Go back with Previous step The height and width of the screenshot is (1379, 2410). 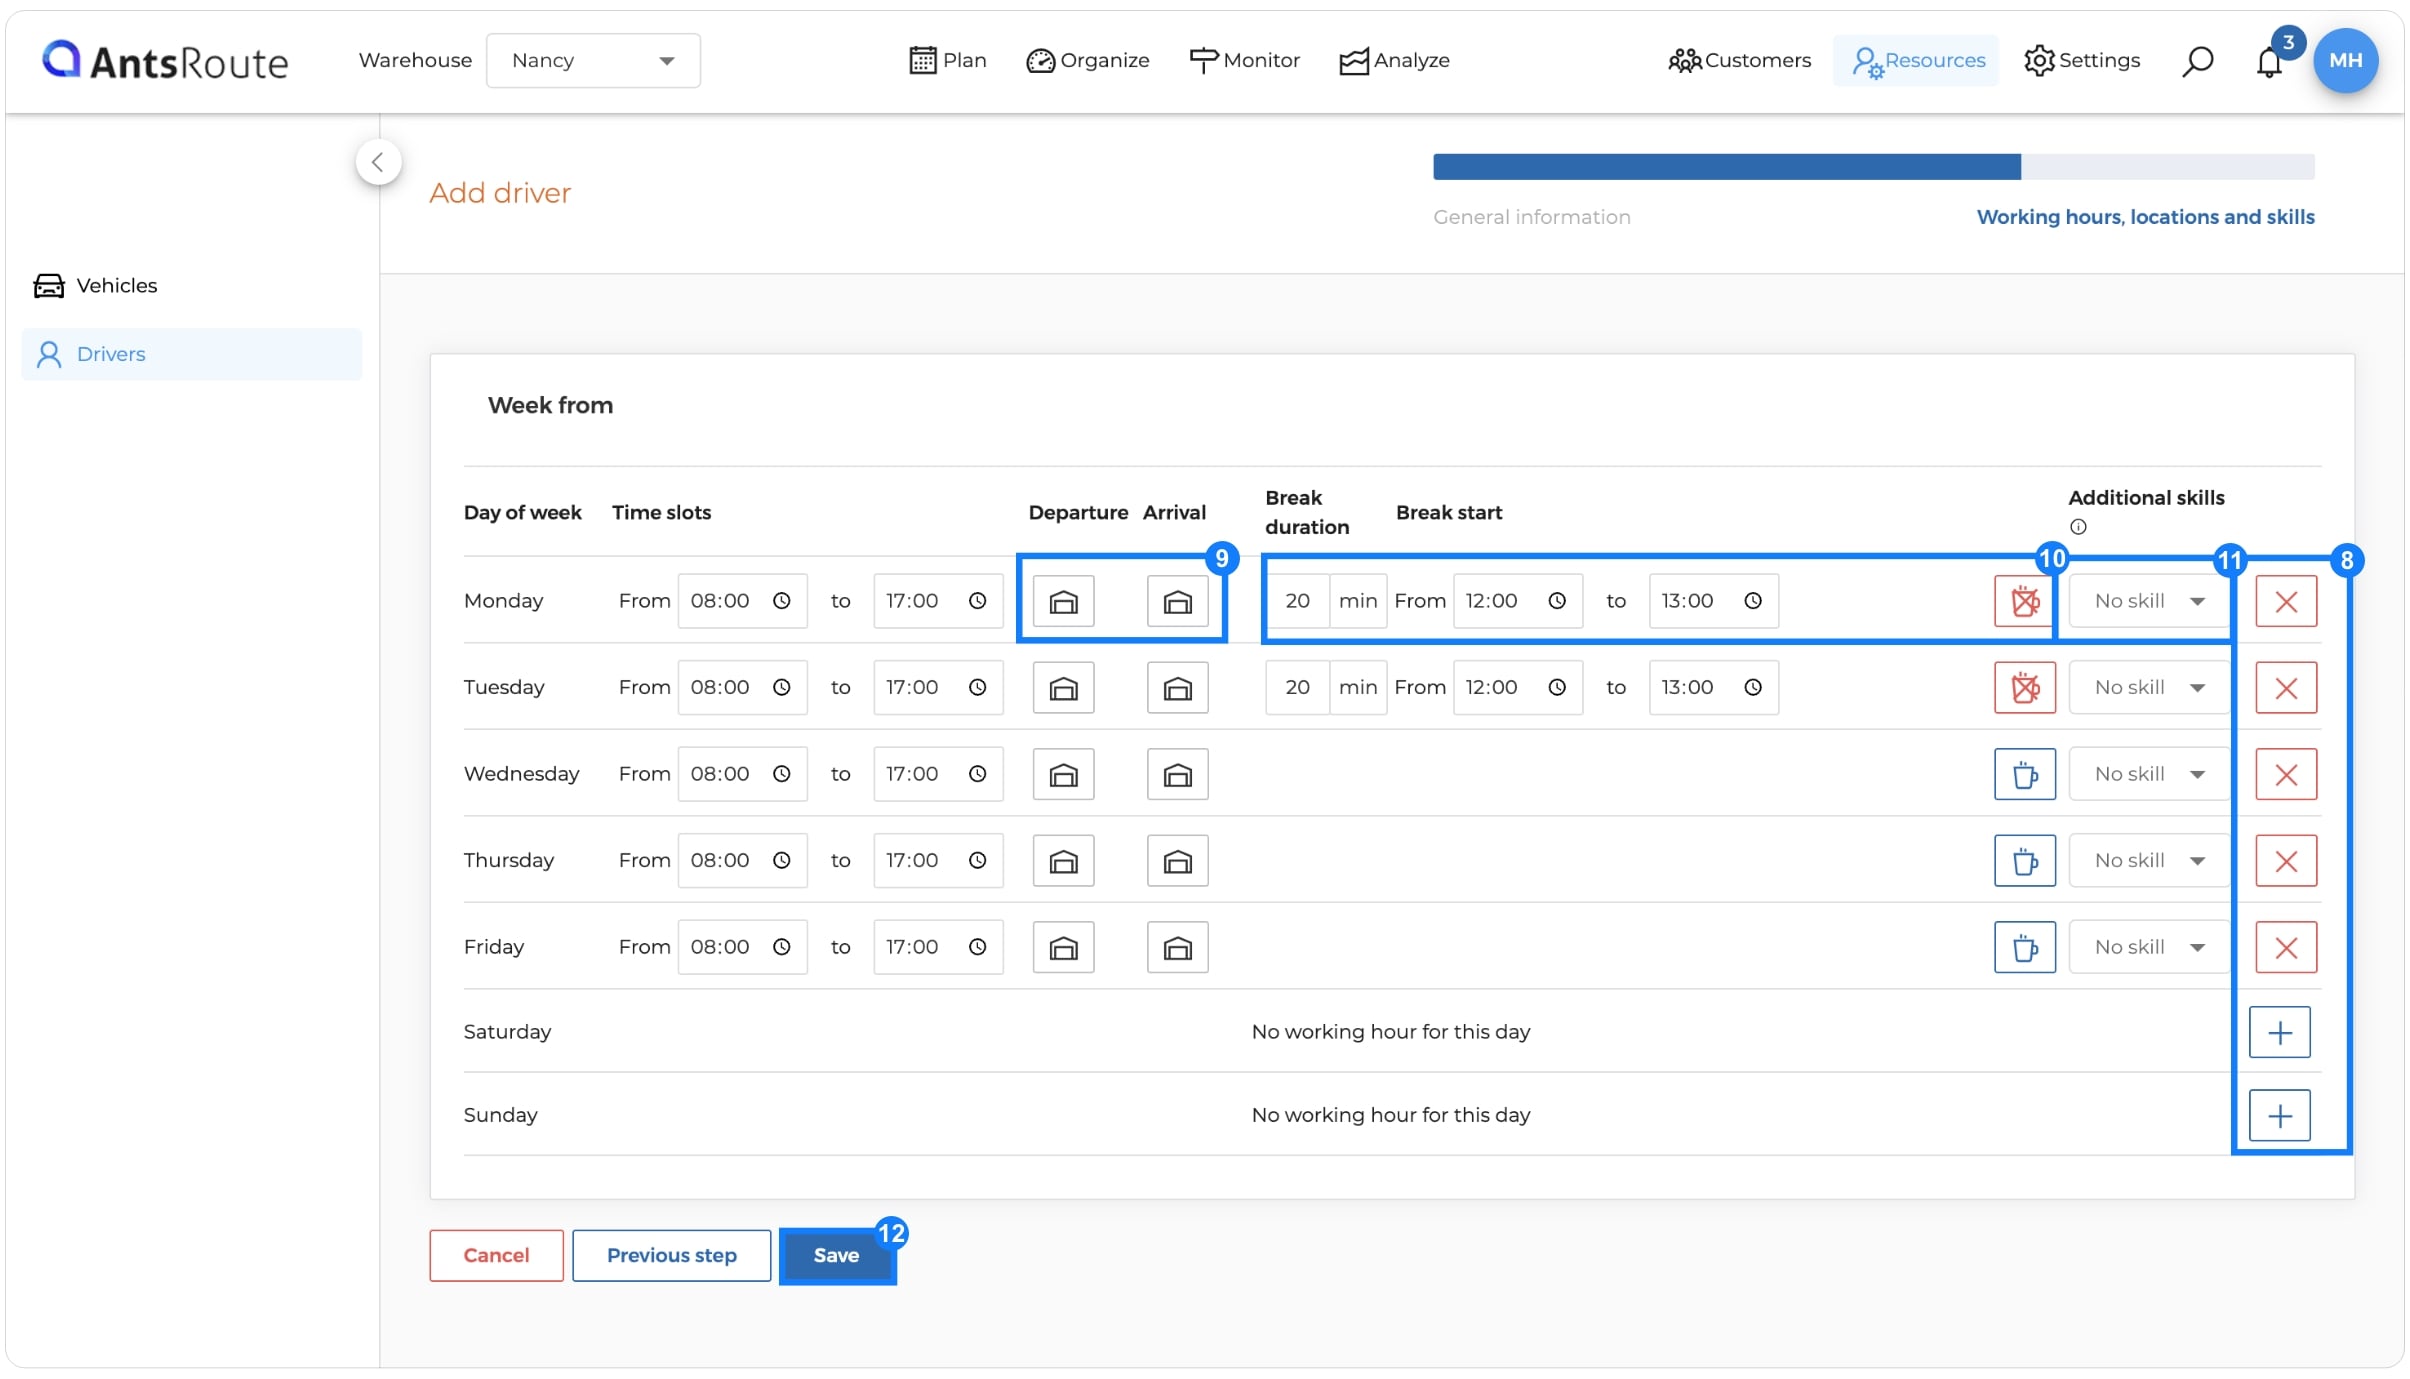(671, 1255)
